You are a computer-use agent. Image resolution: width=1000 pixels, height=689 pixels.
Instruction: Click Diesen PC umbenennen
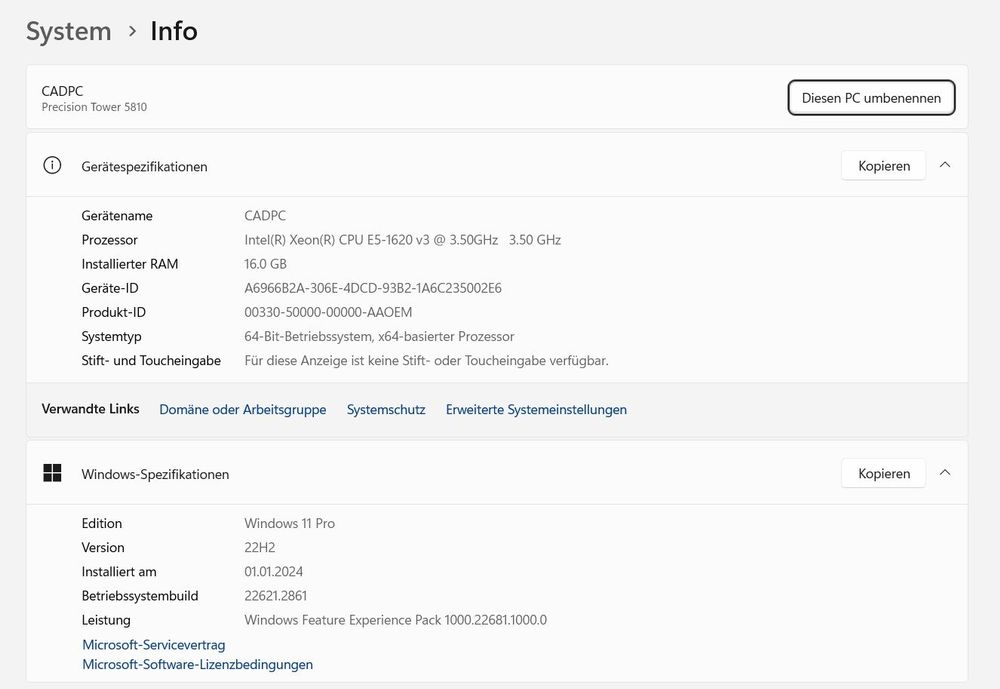[871, 98]
